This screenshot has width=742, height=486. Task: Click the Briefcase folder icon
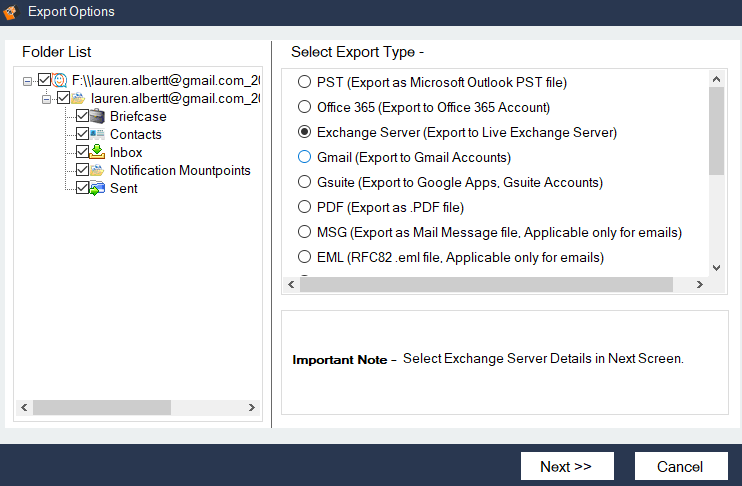pos(98,117)
